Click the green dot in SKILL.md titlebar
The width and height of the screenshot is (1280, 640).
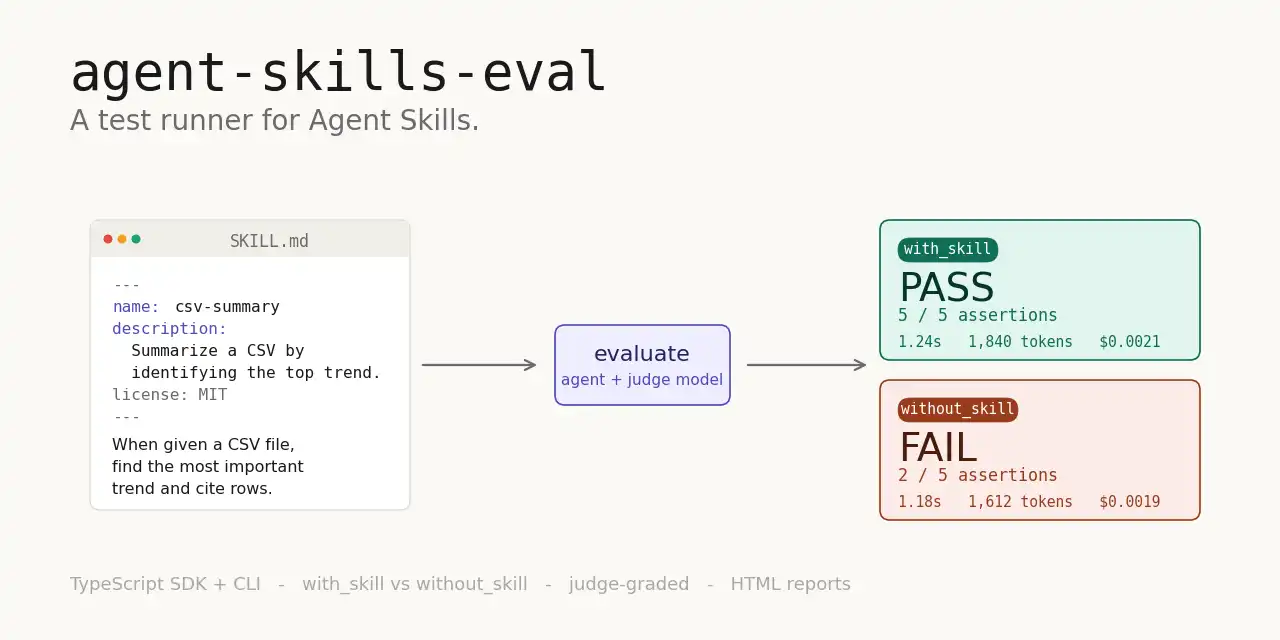136,239
